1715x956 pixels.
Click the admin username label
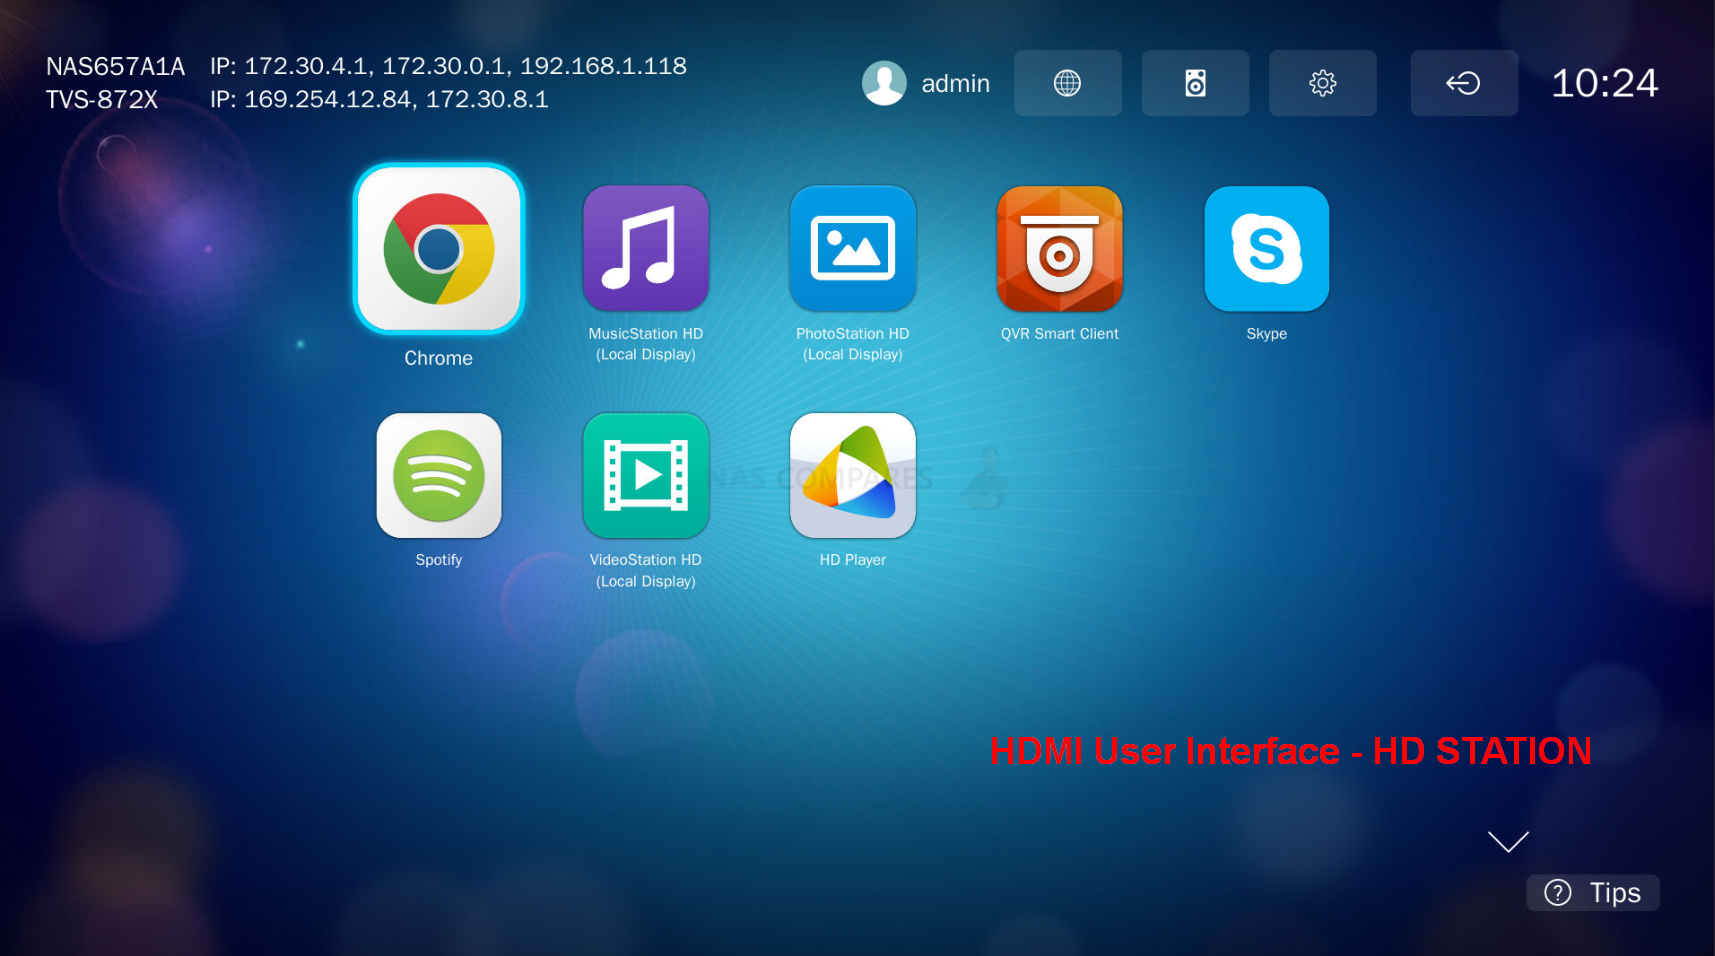[x=955, y=84]
